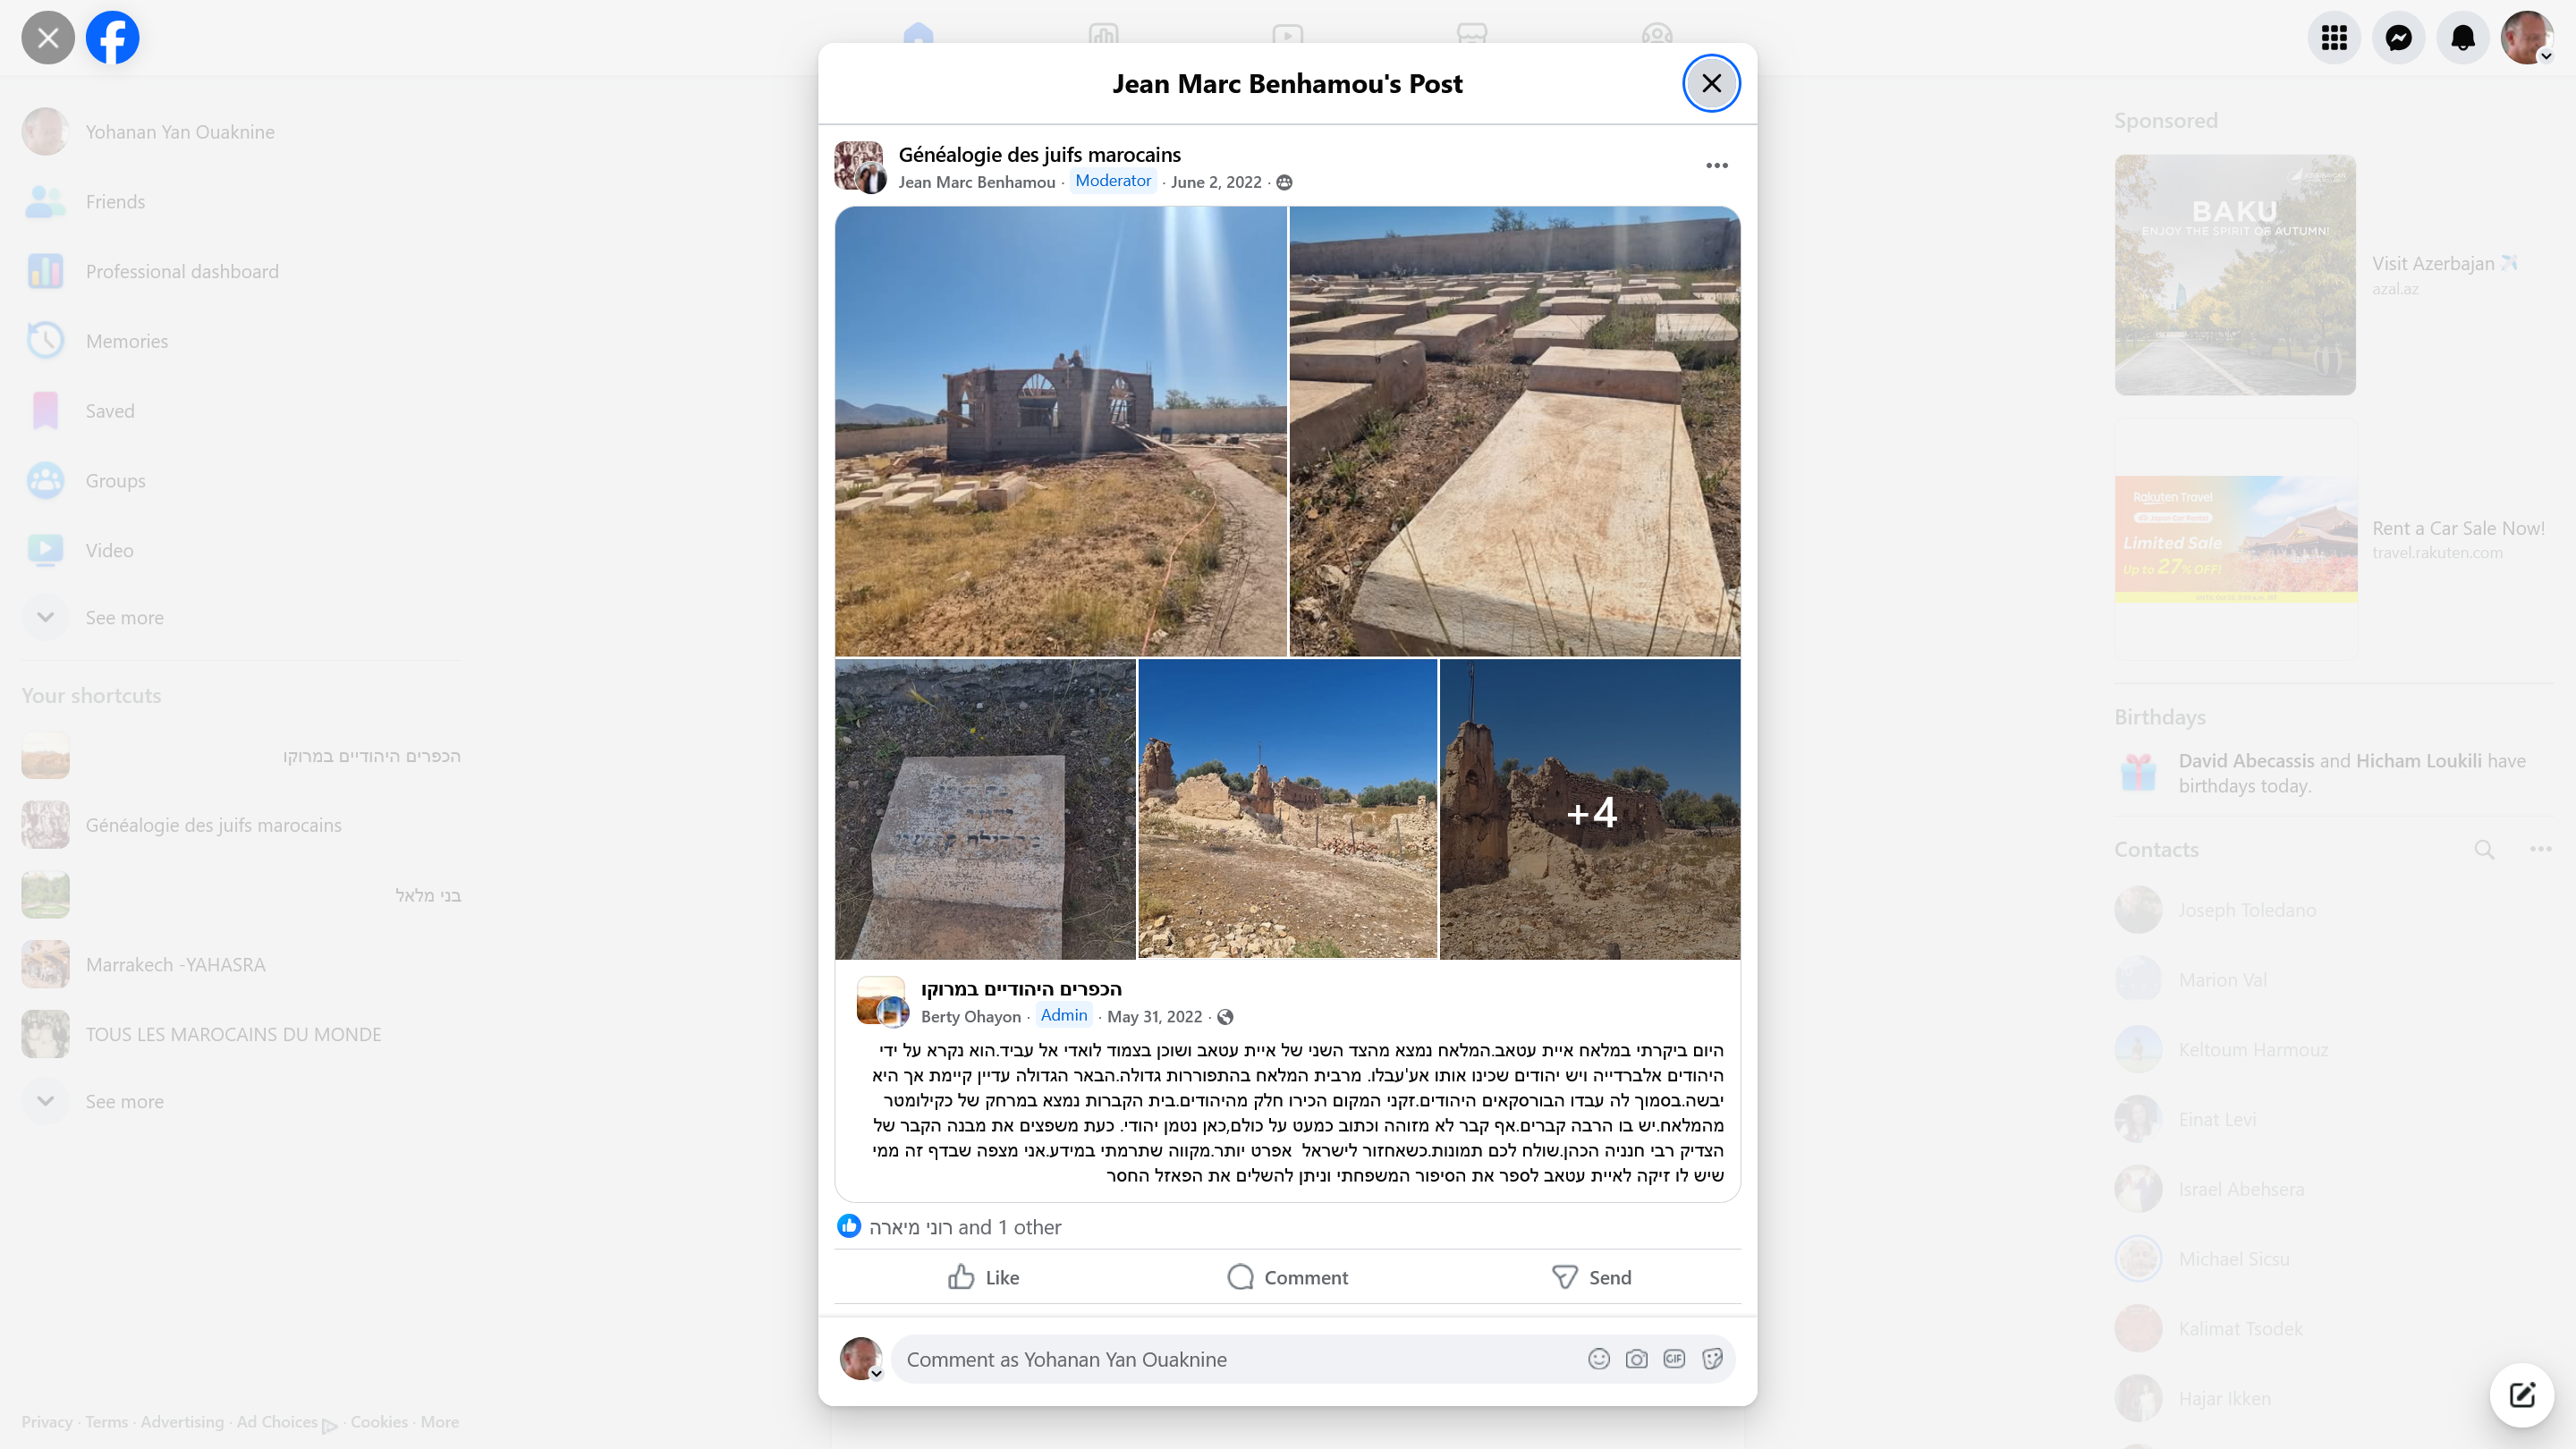2576x1449 pixels.
Task: Open Notifications bell icon
Action: pos(2463,37)
